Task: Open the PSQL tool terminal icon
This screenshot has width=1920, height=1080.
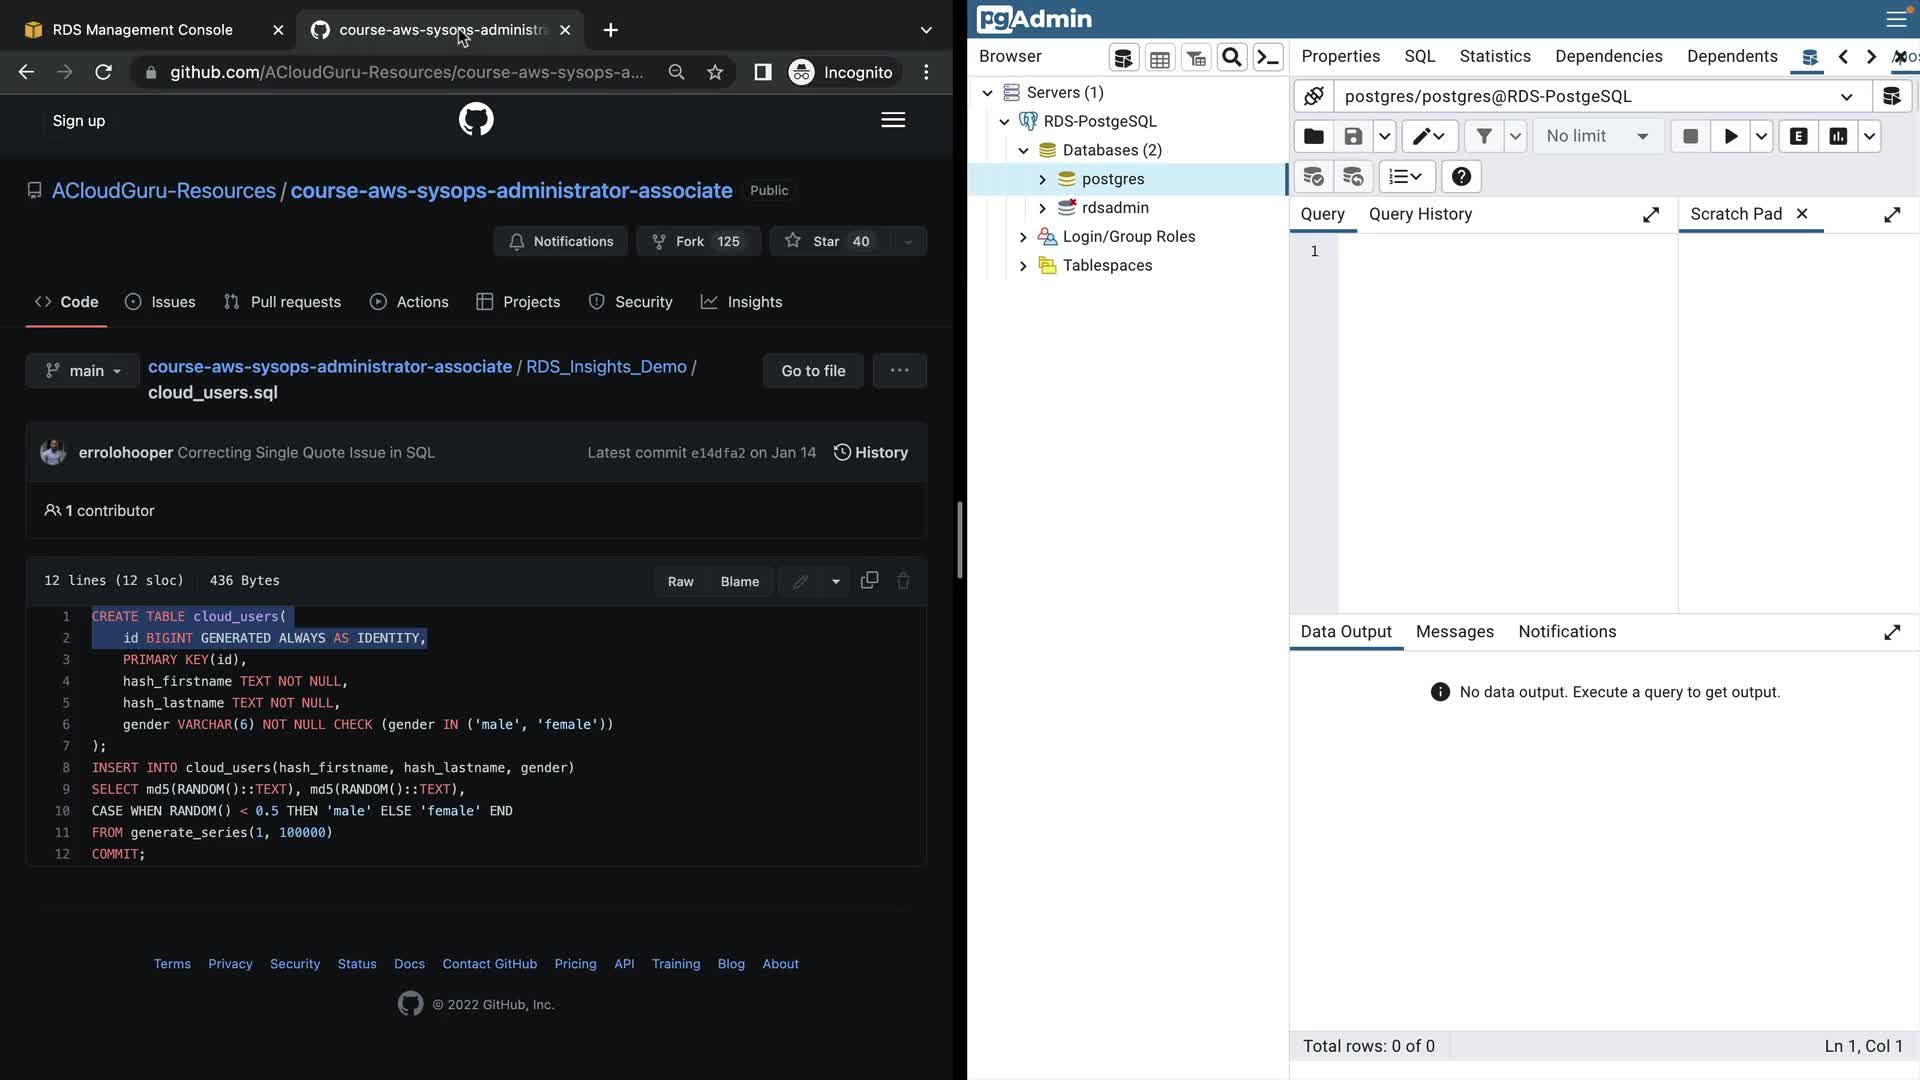Action: coord(1268,58)
